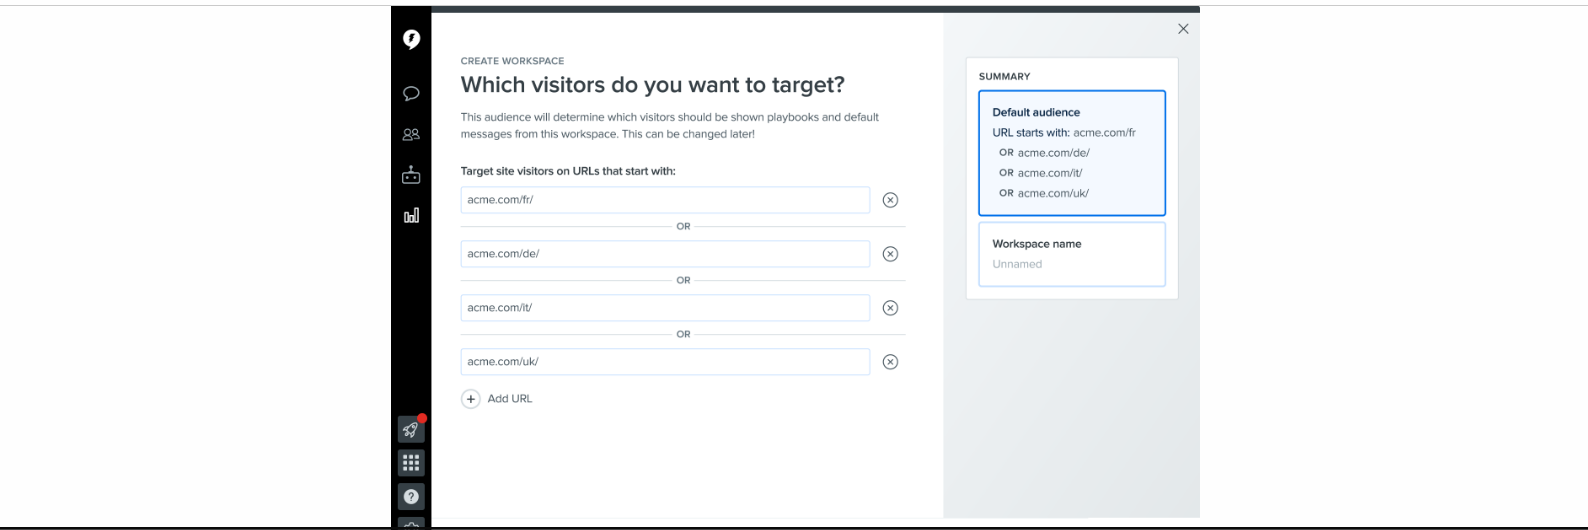
Task: Focus the acme.com/fr/ URL input field
Action: 665,200
